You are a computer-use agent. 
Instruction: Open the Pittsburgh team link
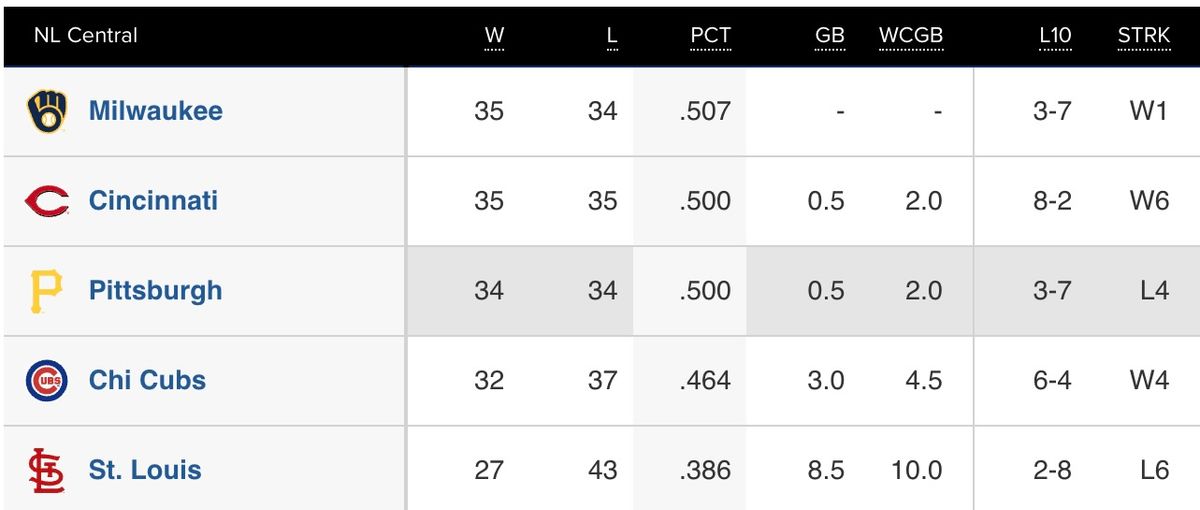(156, 291)
